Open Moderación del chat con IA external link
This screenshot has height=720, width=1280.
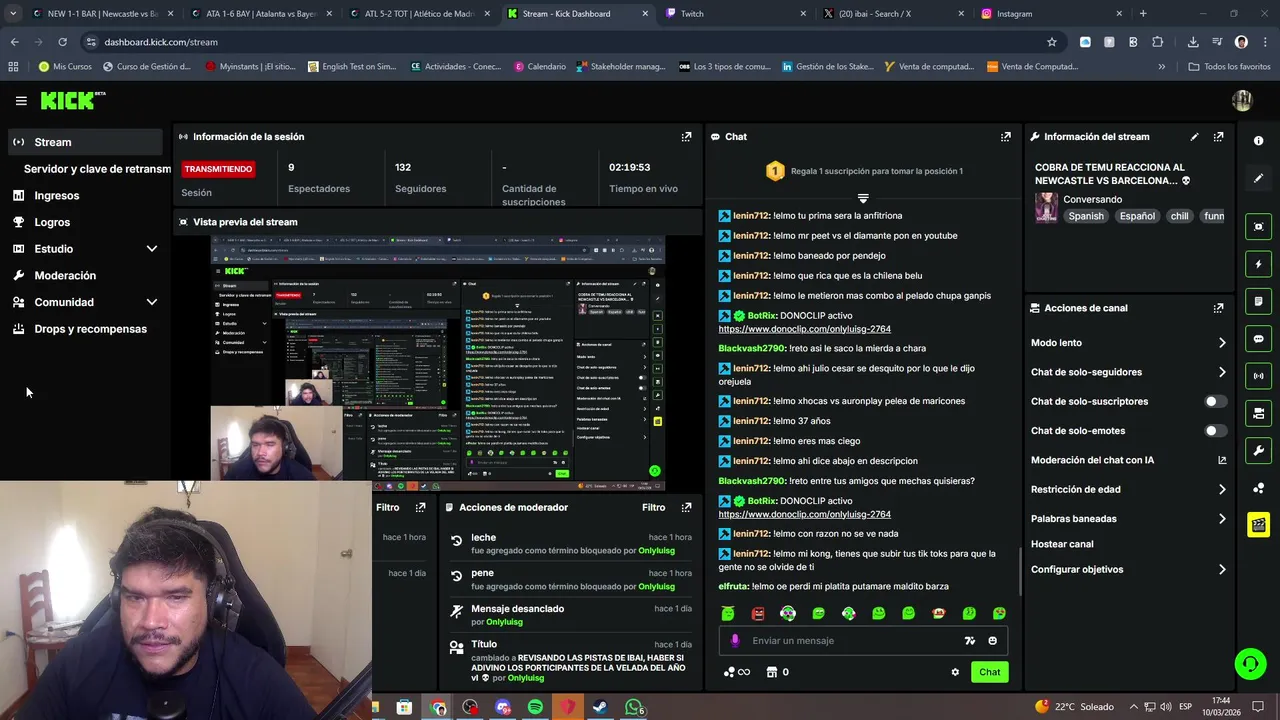click(1222, 460)
